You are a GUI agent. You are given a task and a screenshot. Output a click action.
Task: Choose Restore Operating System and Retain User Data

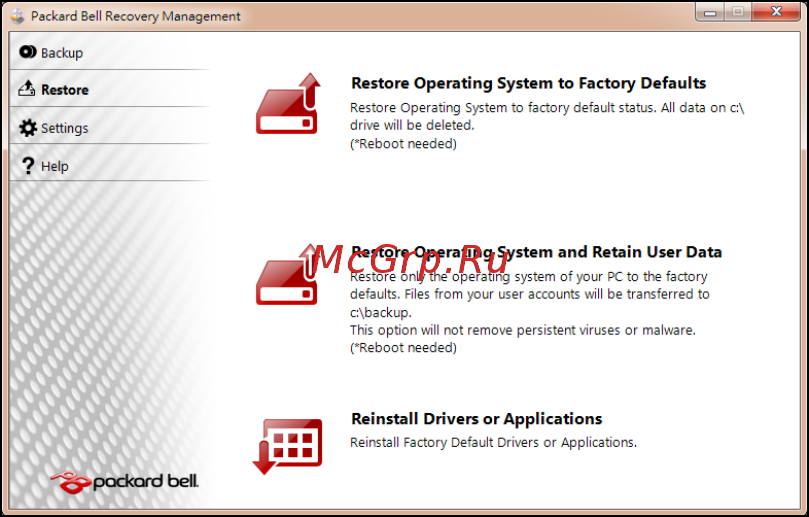536,252
